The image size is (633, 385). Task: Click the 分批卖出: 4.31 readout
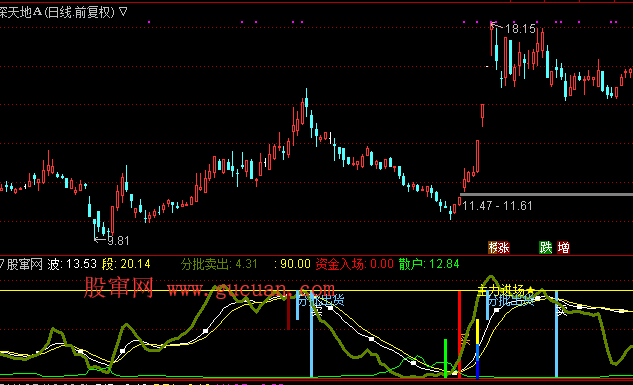click(219, 264)
